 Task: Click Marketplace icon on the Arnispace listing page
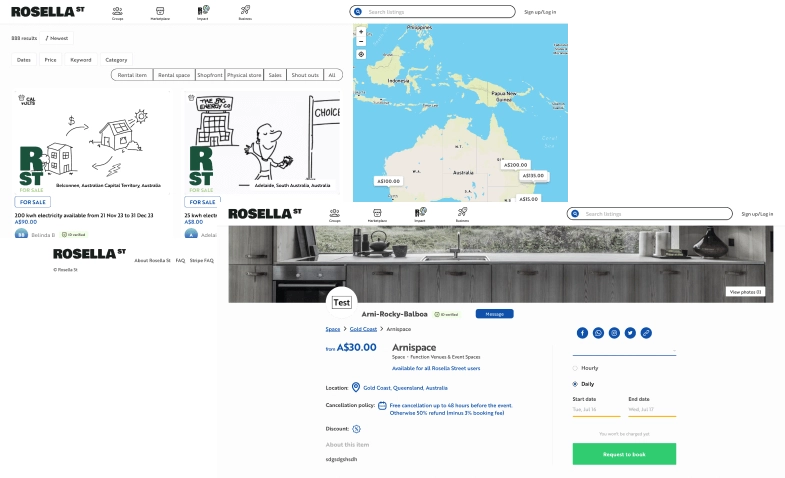(377, 213)
